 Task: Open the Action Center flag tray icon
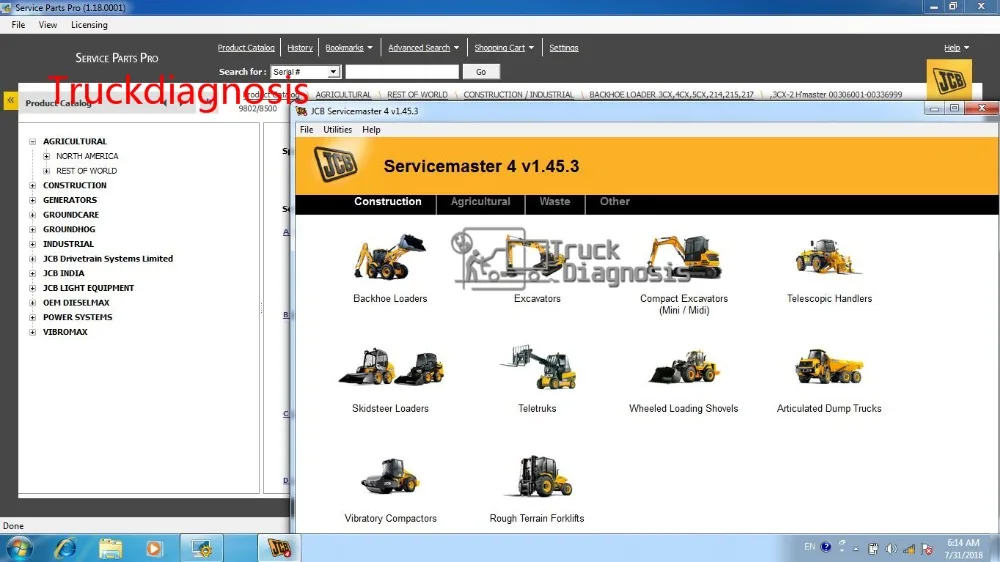927,549
